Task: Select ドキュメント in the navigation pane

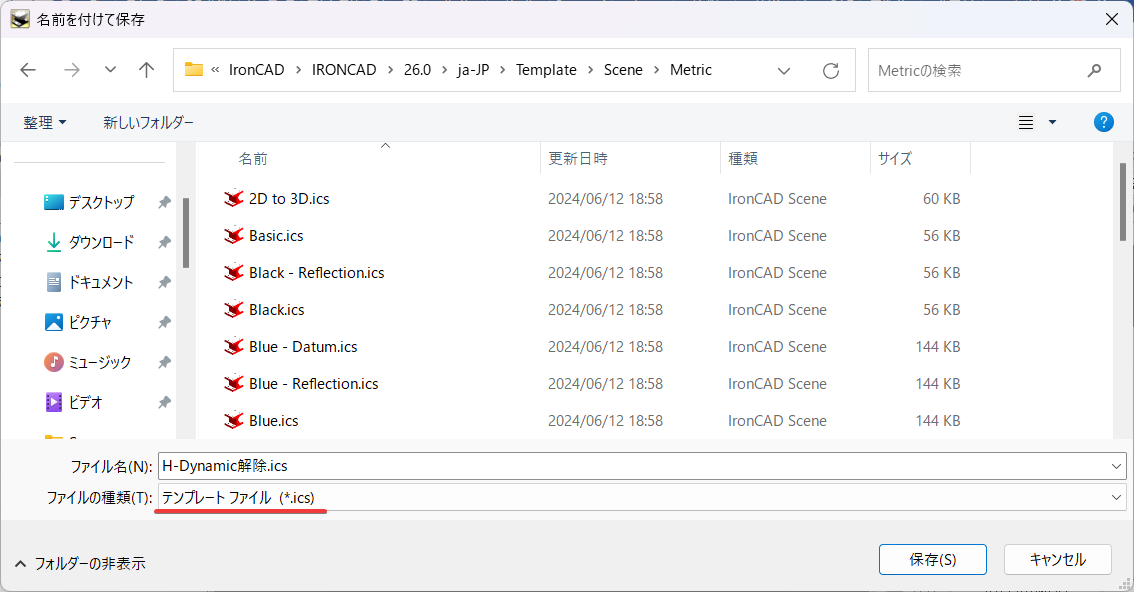Action: [x=89, y=282]
